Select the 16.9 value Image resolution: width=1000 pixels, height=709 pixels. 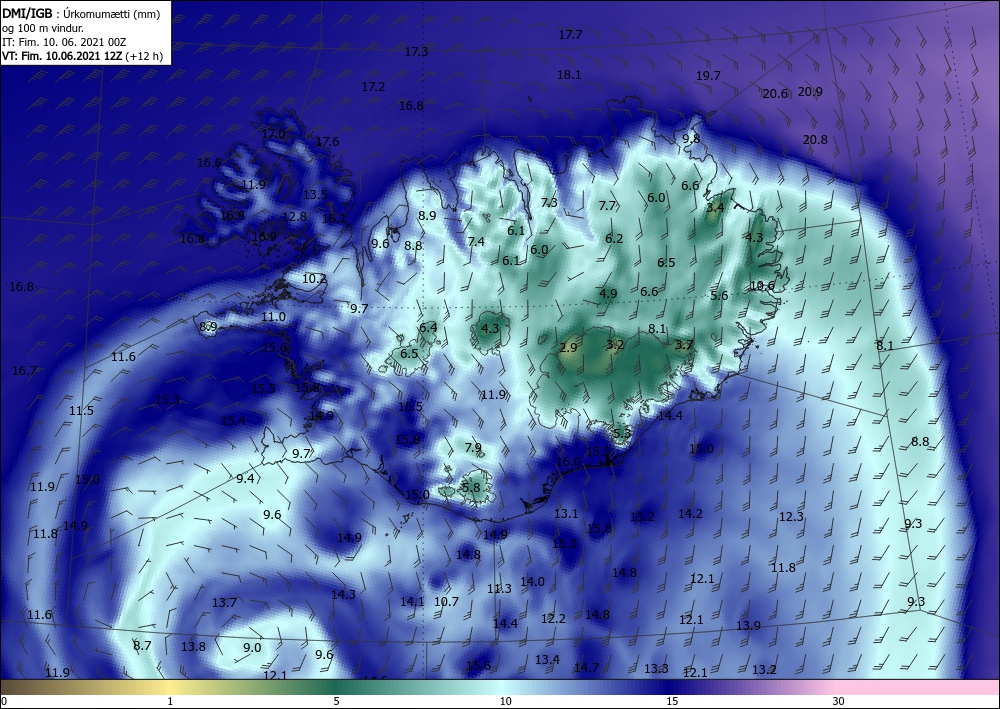coord(263,237)
